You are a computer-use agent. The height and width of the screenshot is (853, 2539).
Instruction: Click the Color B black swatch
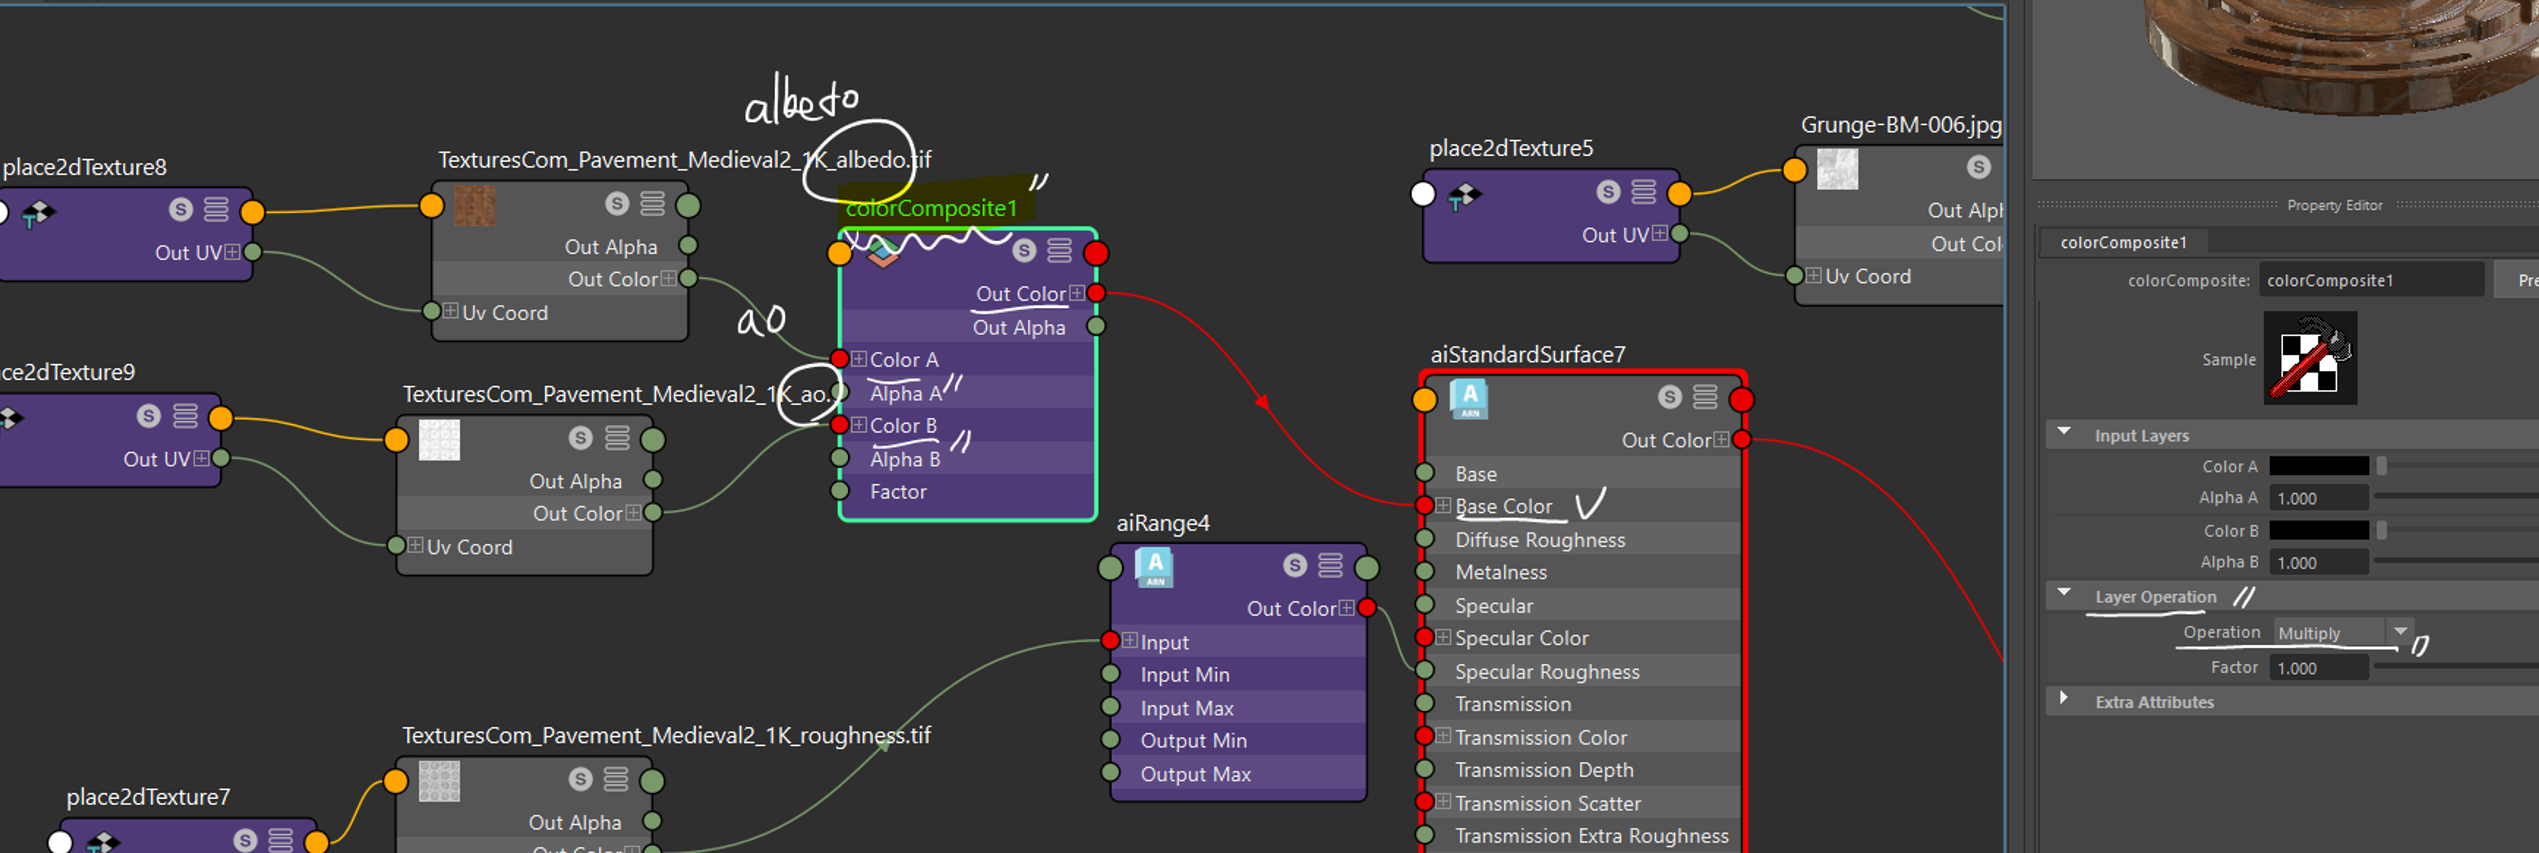2319,530
